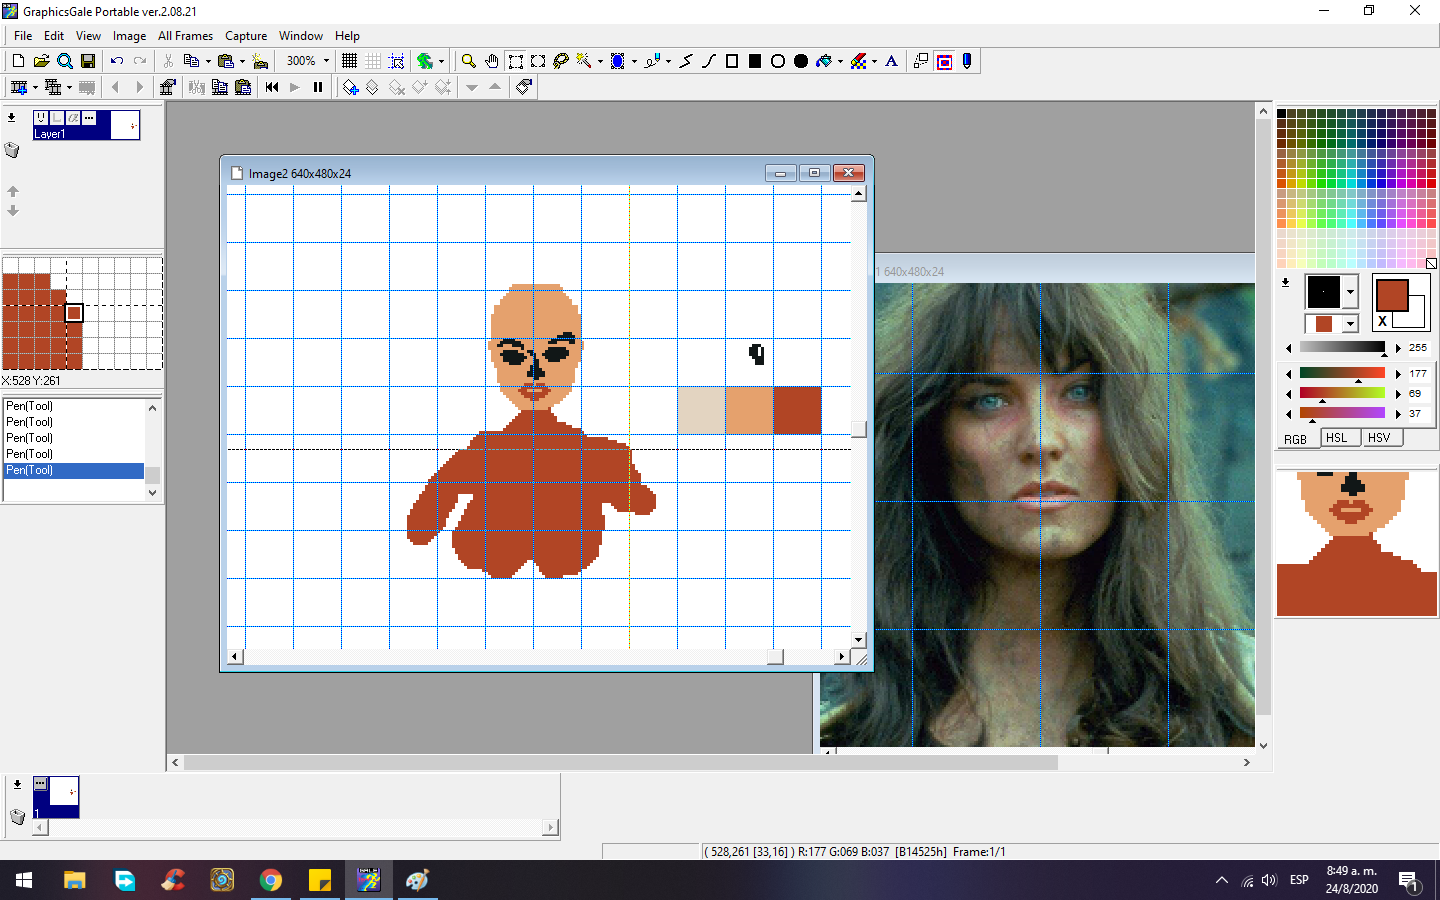Select the outlined ellipse tool

778,61
